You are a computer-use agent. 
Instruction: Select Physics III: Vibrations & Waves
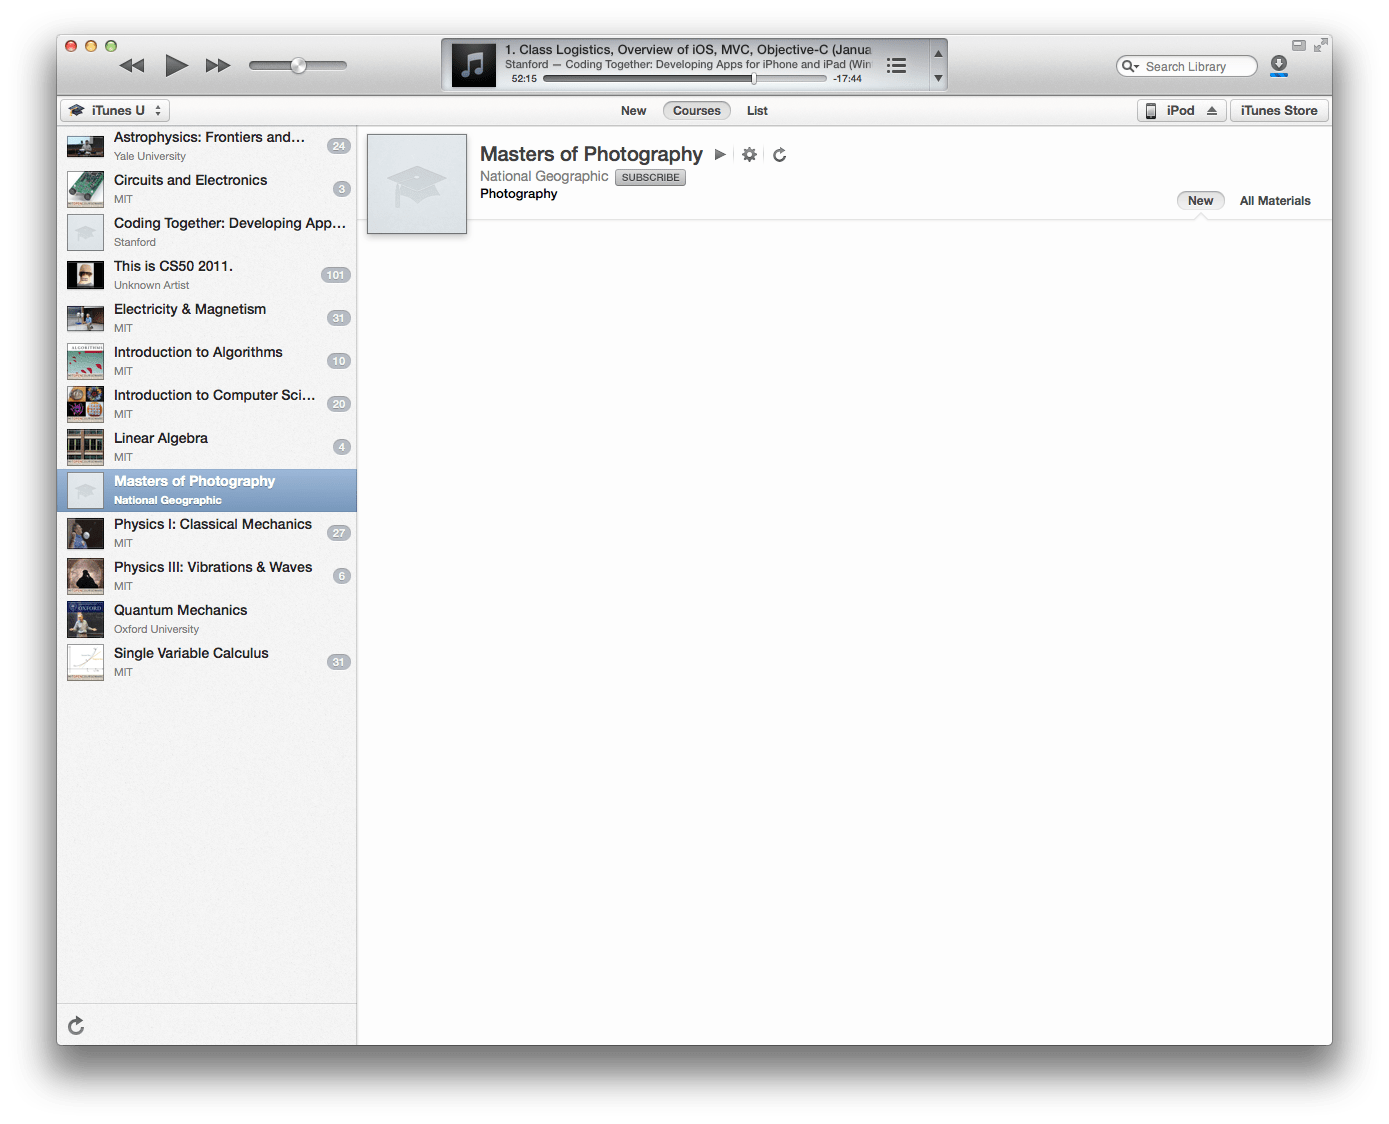[x=207, y=577]
